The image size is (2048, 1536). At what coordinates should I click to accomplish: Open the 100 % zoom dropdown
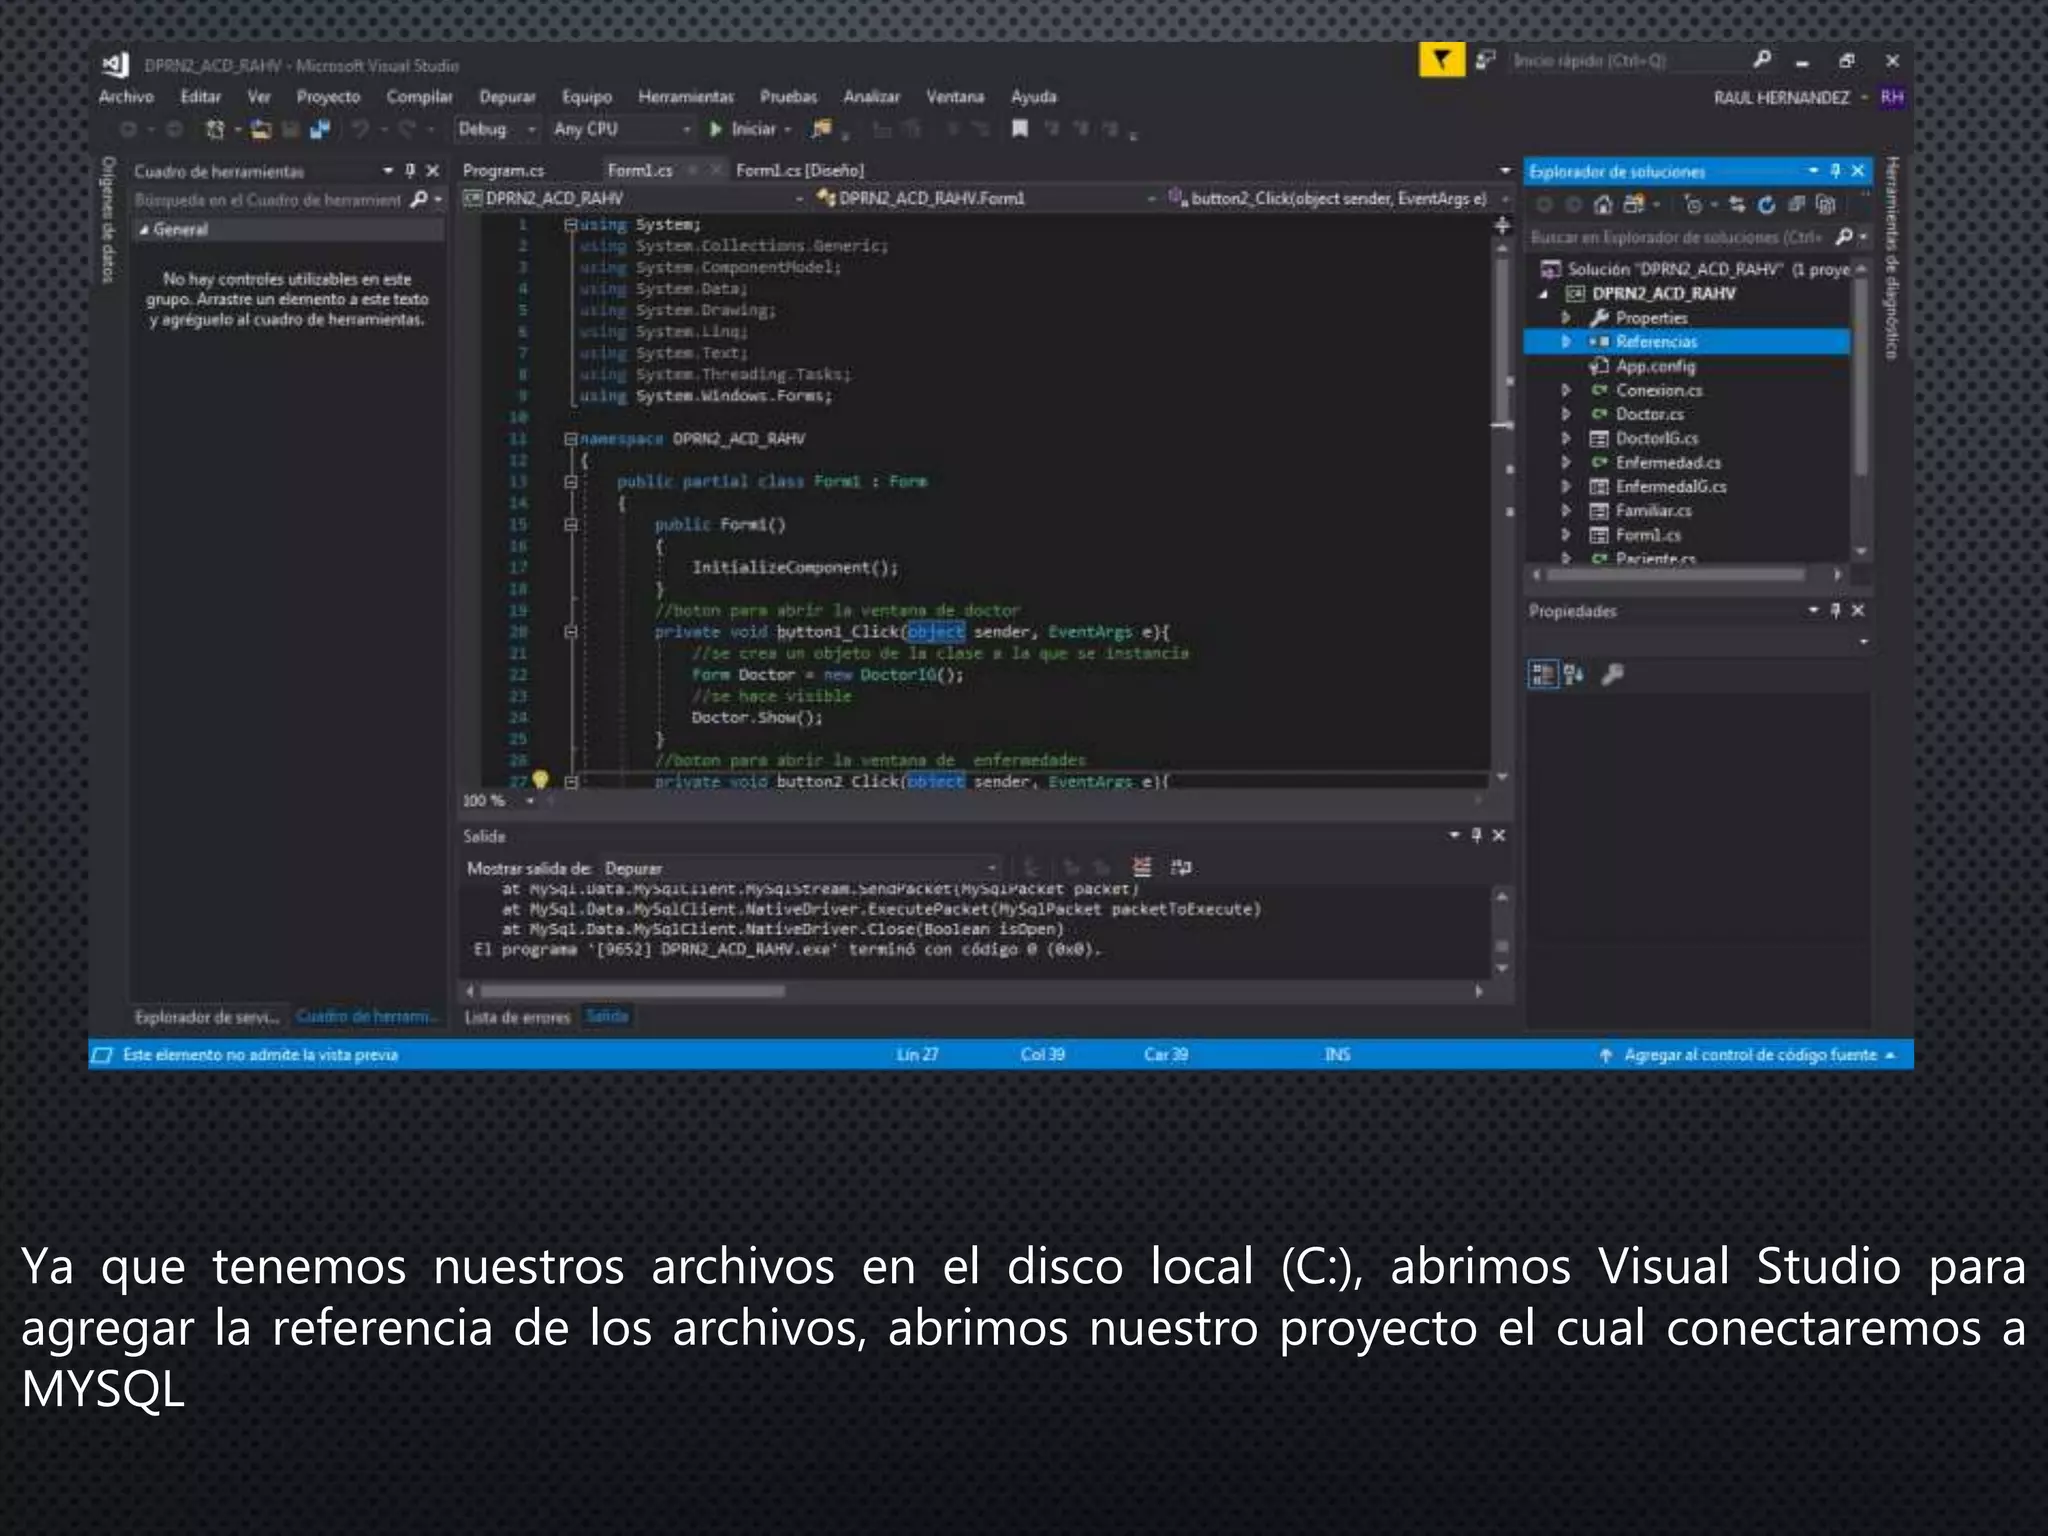click(498, 800)
